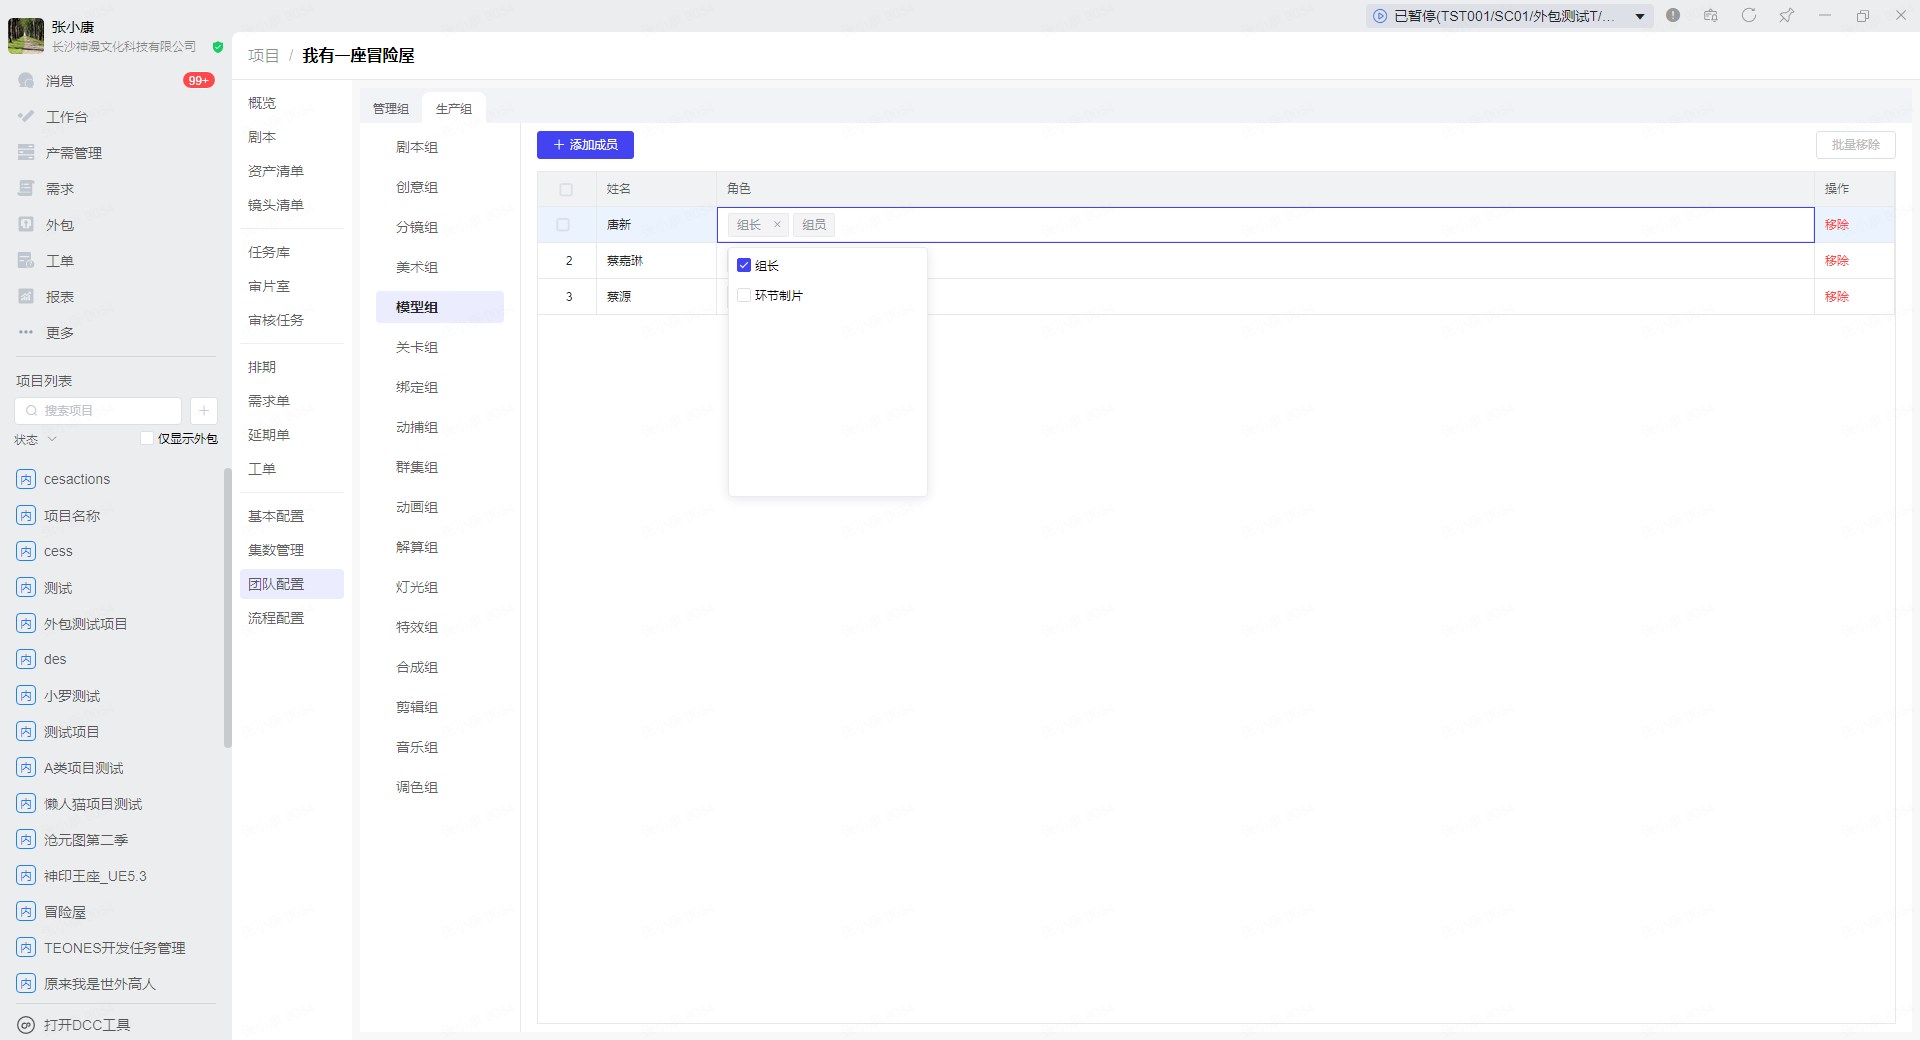Open the DCC tool icon at bottom

[26, 1025]
